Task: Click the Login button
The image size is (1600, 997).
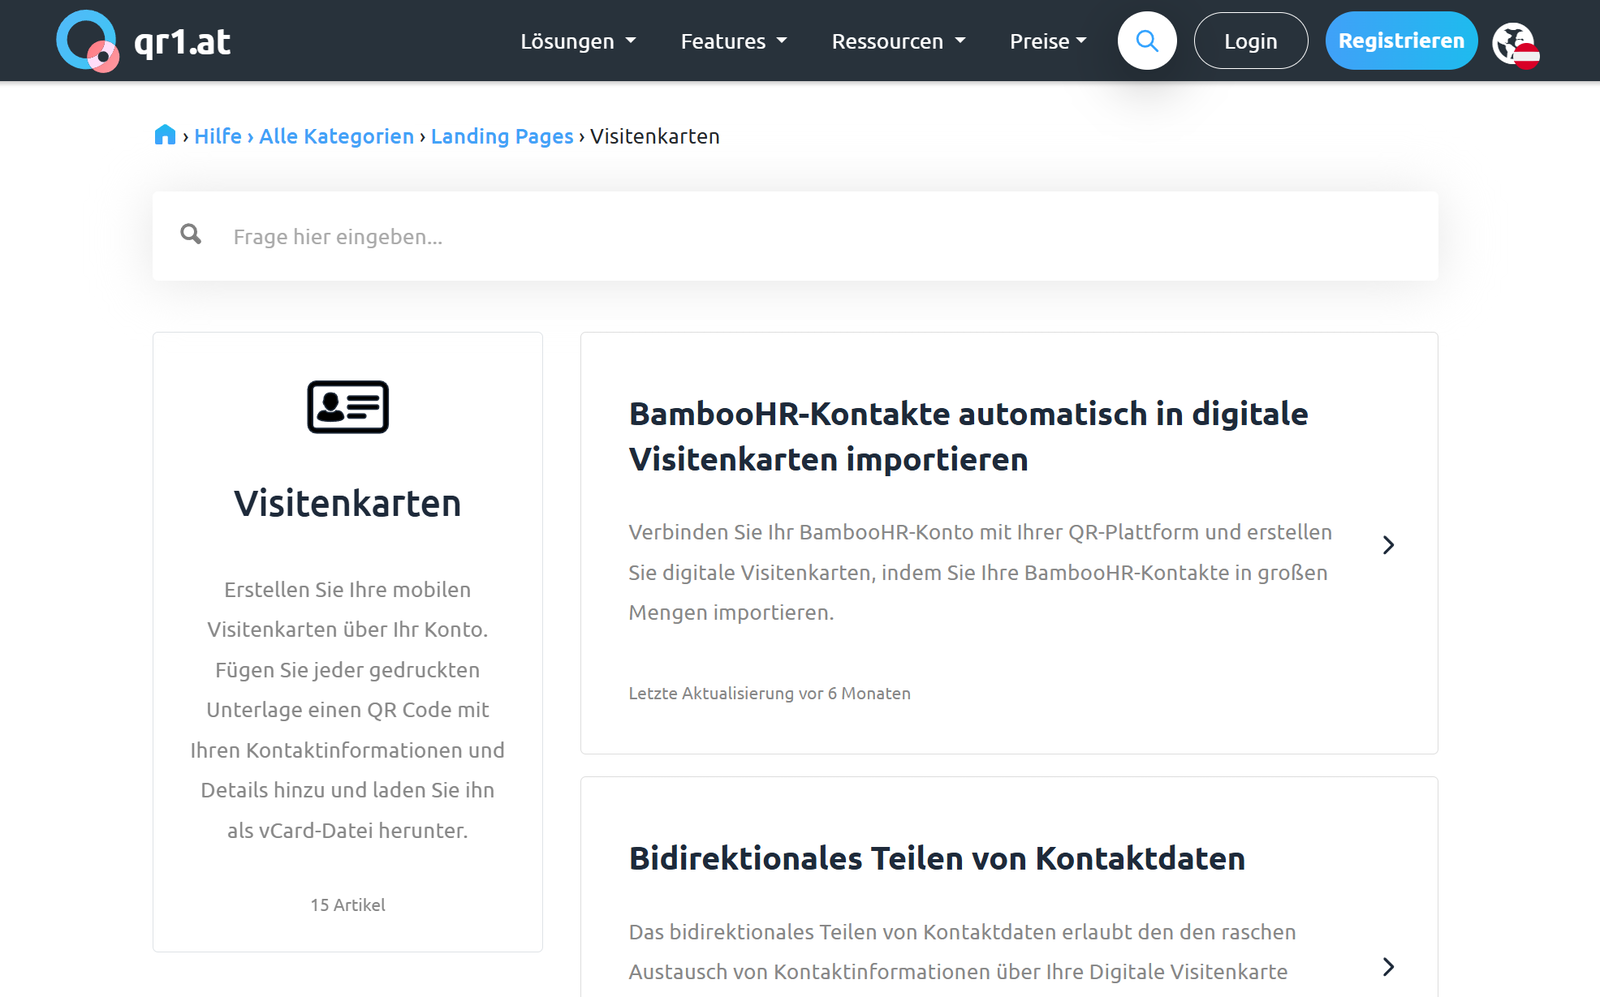Action: pyautogui.click(x=1251, y=40)
